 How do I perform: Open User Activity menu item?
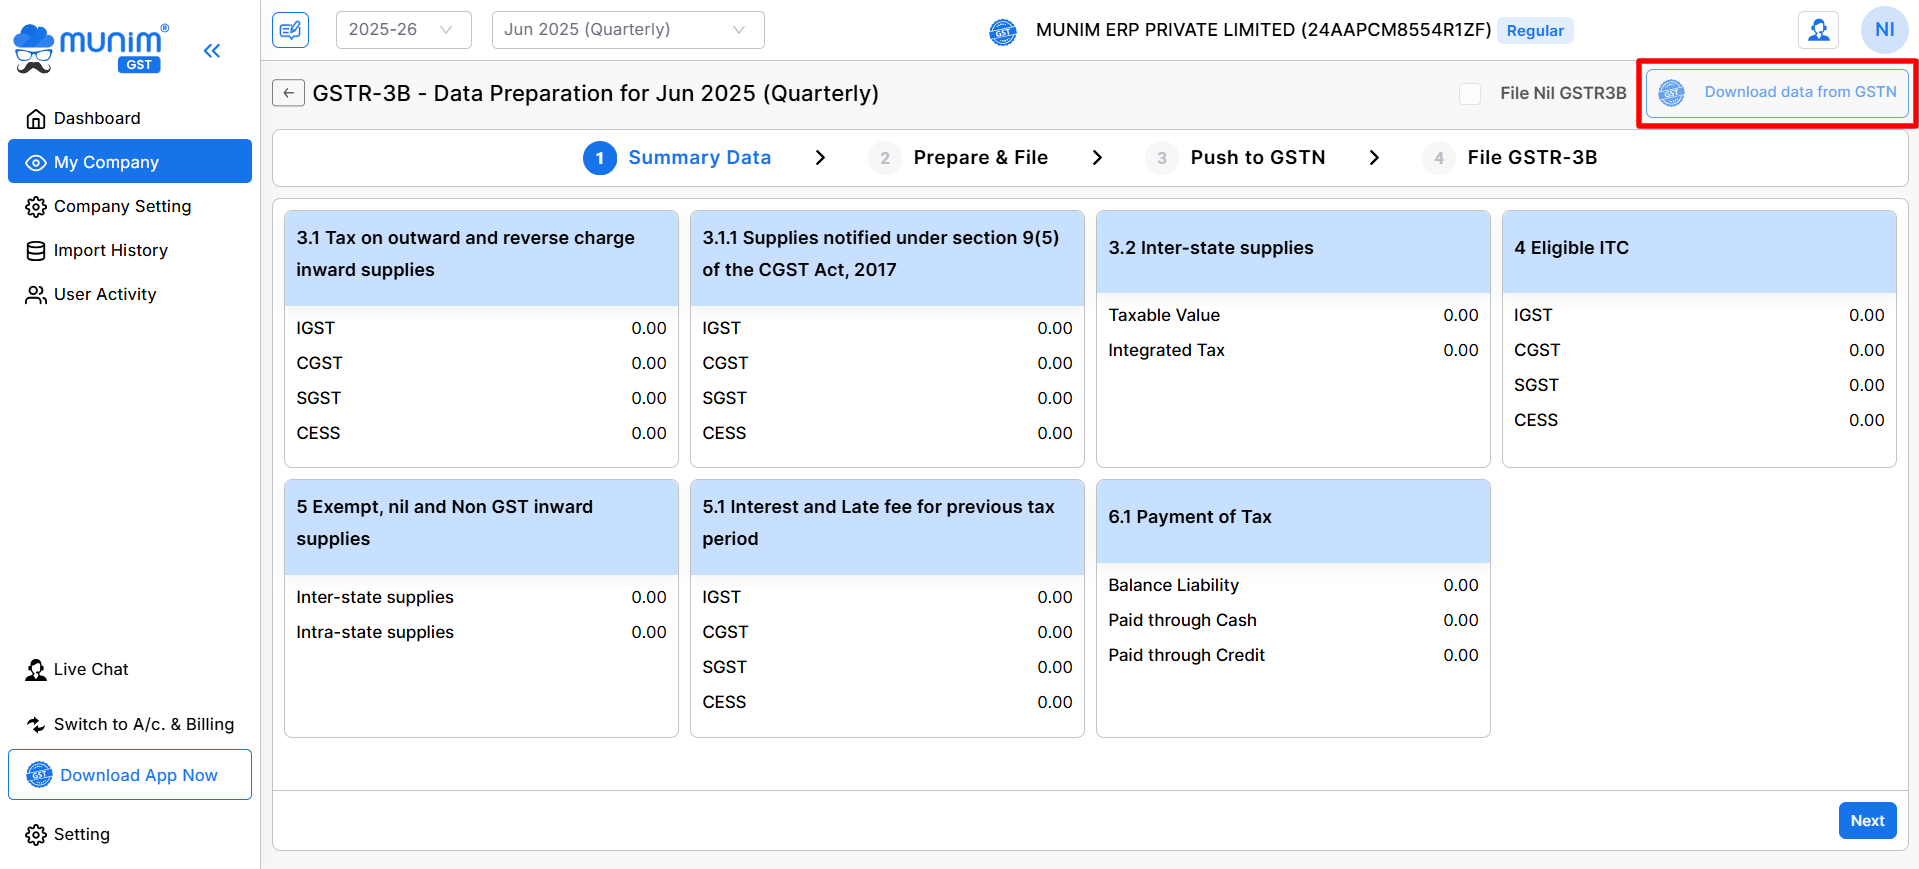130,295
